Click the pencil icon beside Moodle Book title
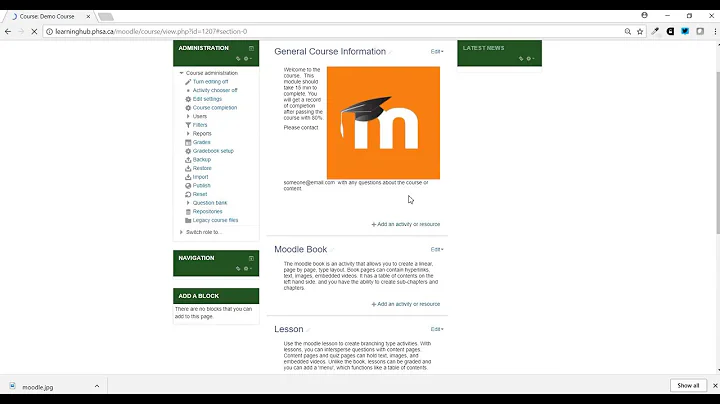 click(332, 250)
